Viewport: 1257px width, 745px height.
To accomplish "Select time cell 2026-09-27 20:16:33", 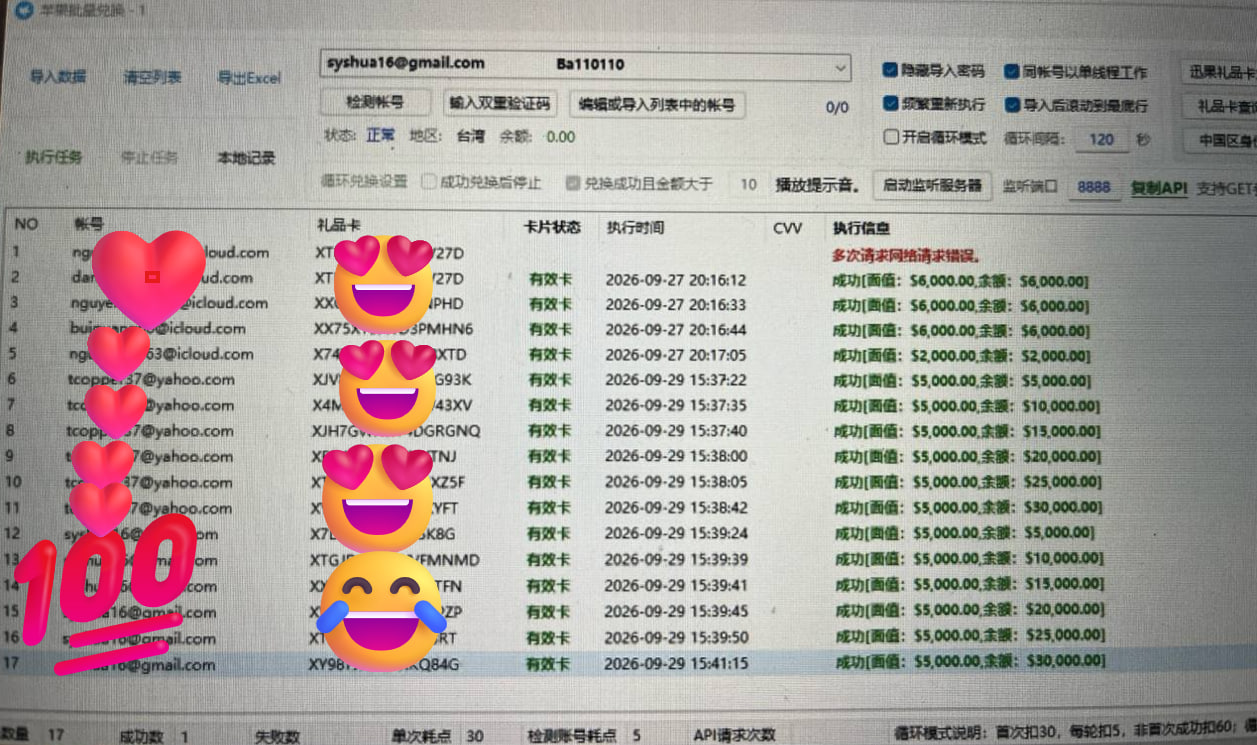I will [x=675, y=305].
